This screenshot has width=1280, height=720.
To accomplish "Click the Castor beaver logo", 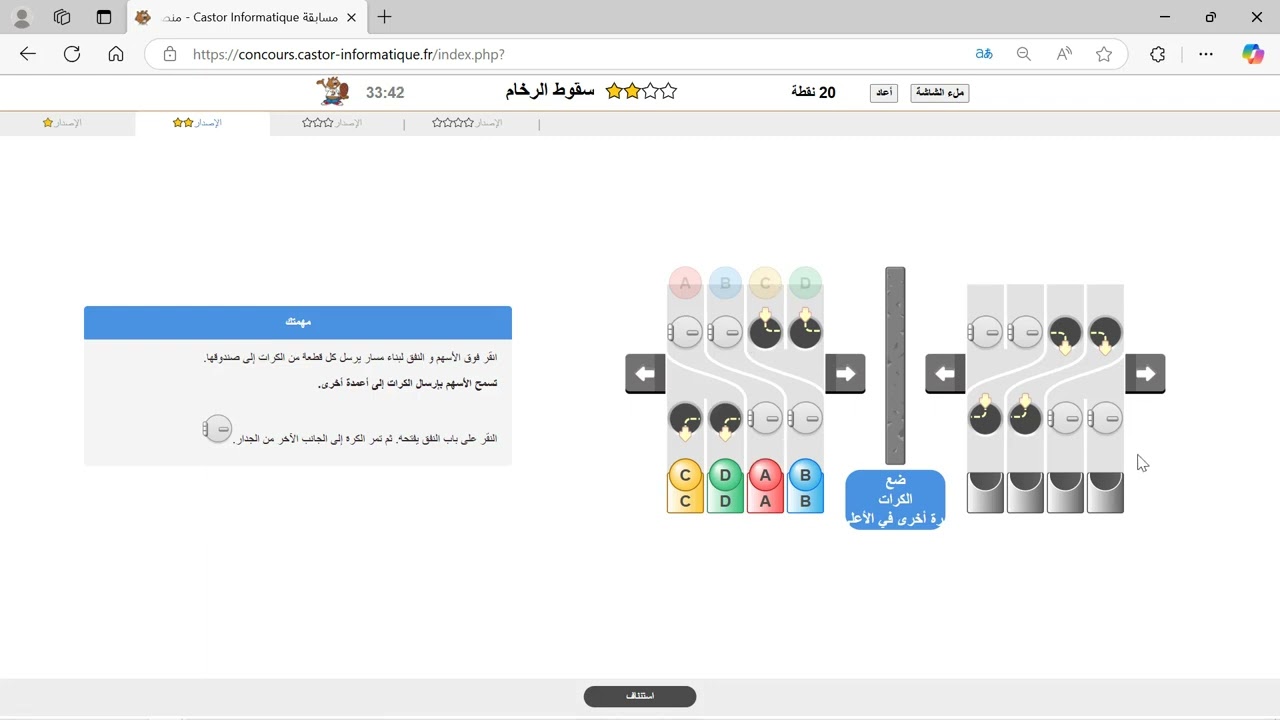I will coord(332,92).
